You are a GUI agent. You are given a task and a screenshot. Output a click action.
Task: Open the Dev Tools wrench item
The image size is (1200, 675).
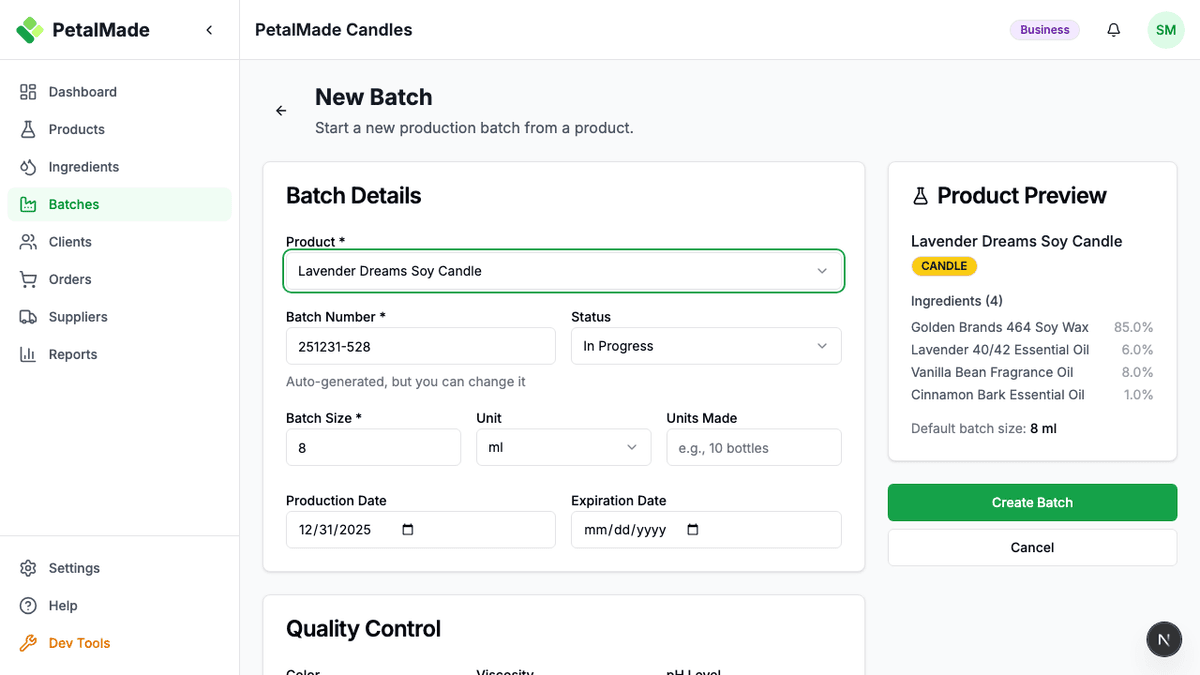coord(29,642)
